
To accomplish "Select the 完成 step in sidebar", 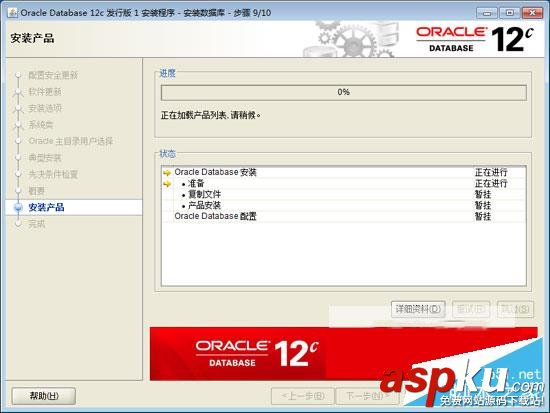I will 36,224.
